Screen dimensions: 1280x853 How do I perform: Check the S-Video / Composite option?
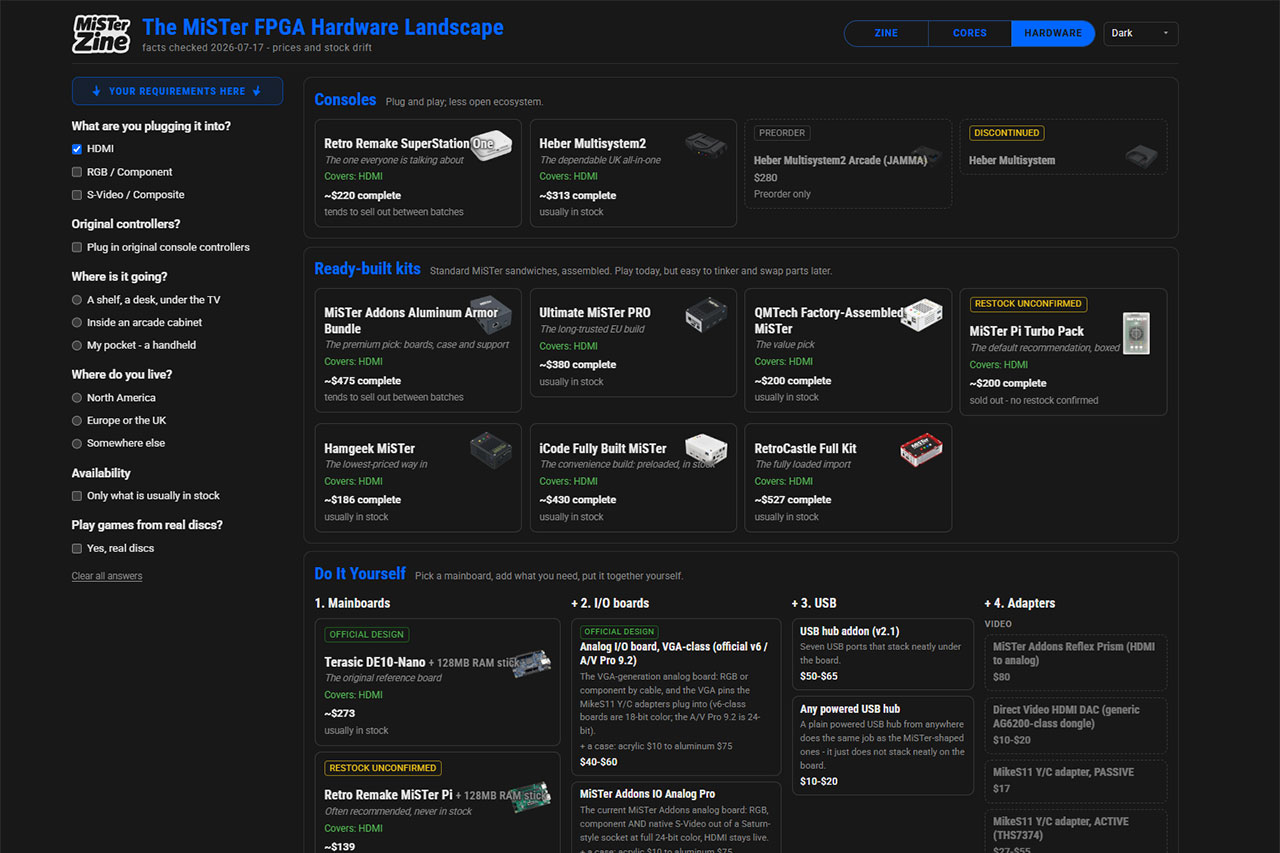[77, 195]
